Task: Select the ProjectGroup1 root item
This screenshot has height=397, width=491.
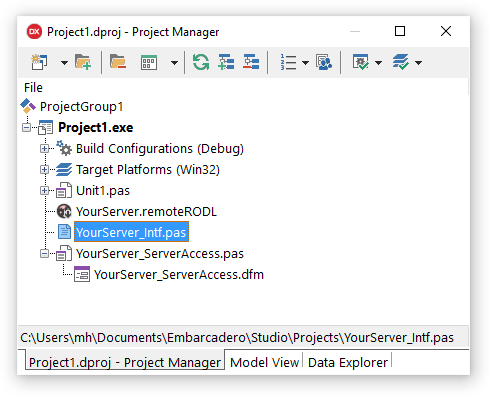Action: [82, 107]
